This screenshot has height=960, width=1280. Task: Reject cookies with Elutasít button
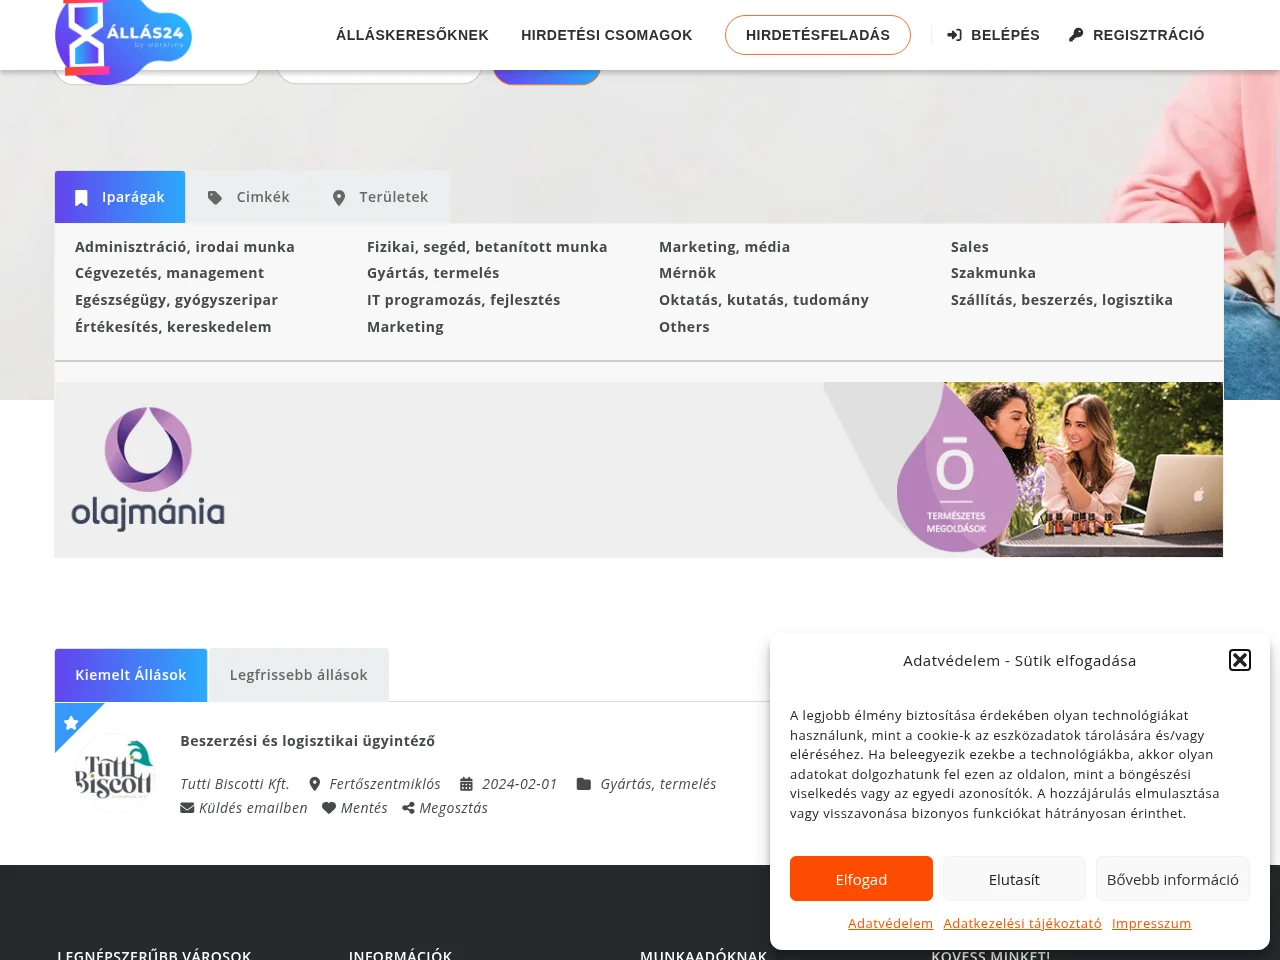click(x=1014, y=879)
